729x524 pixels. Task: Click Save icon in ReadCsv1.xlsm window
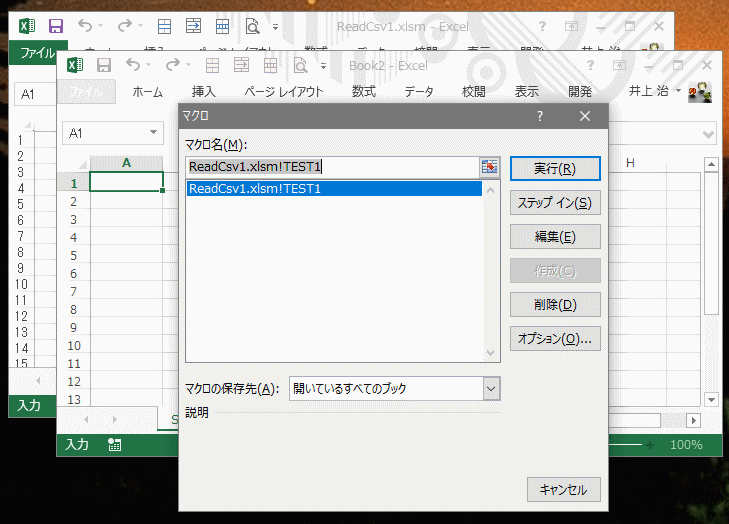56,26
